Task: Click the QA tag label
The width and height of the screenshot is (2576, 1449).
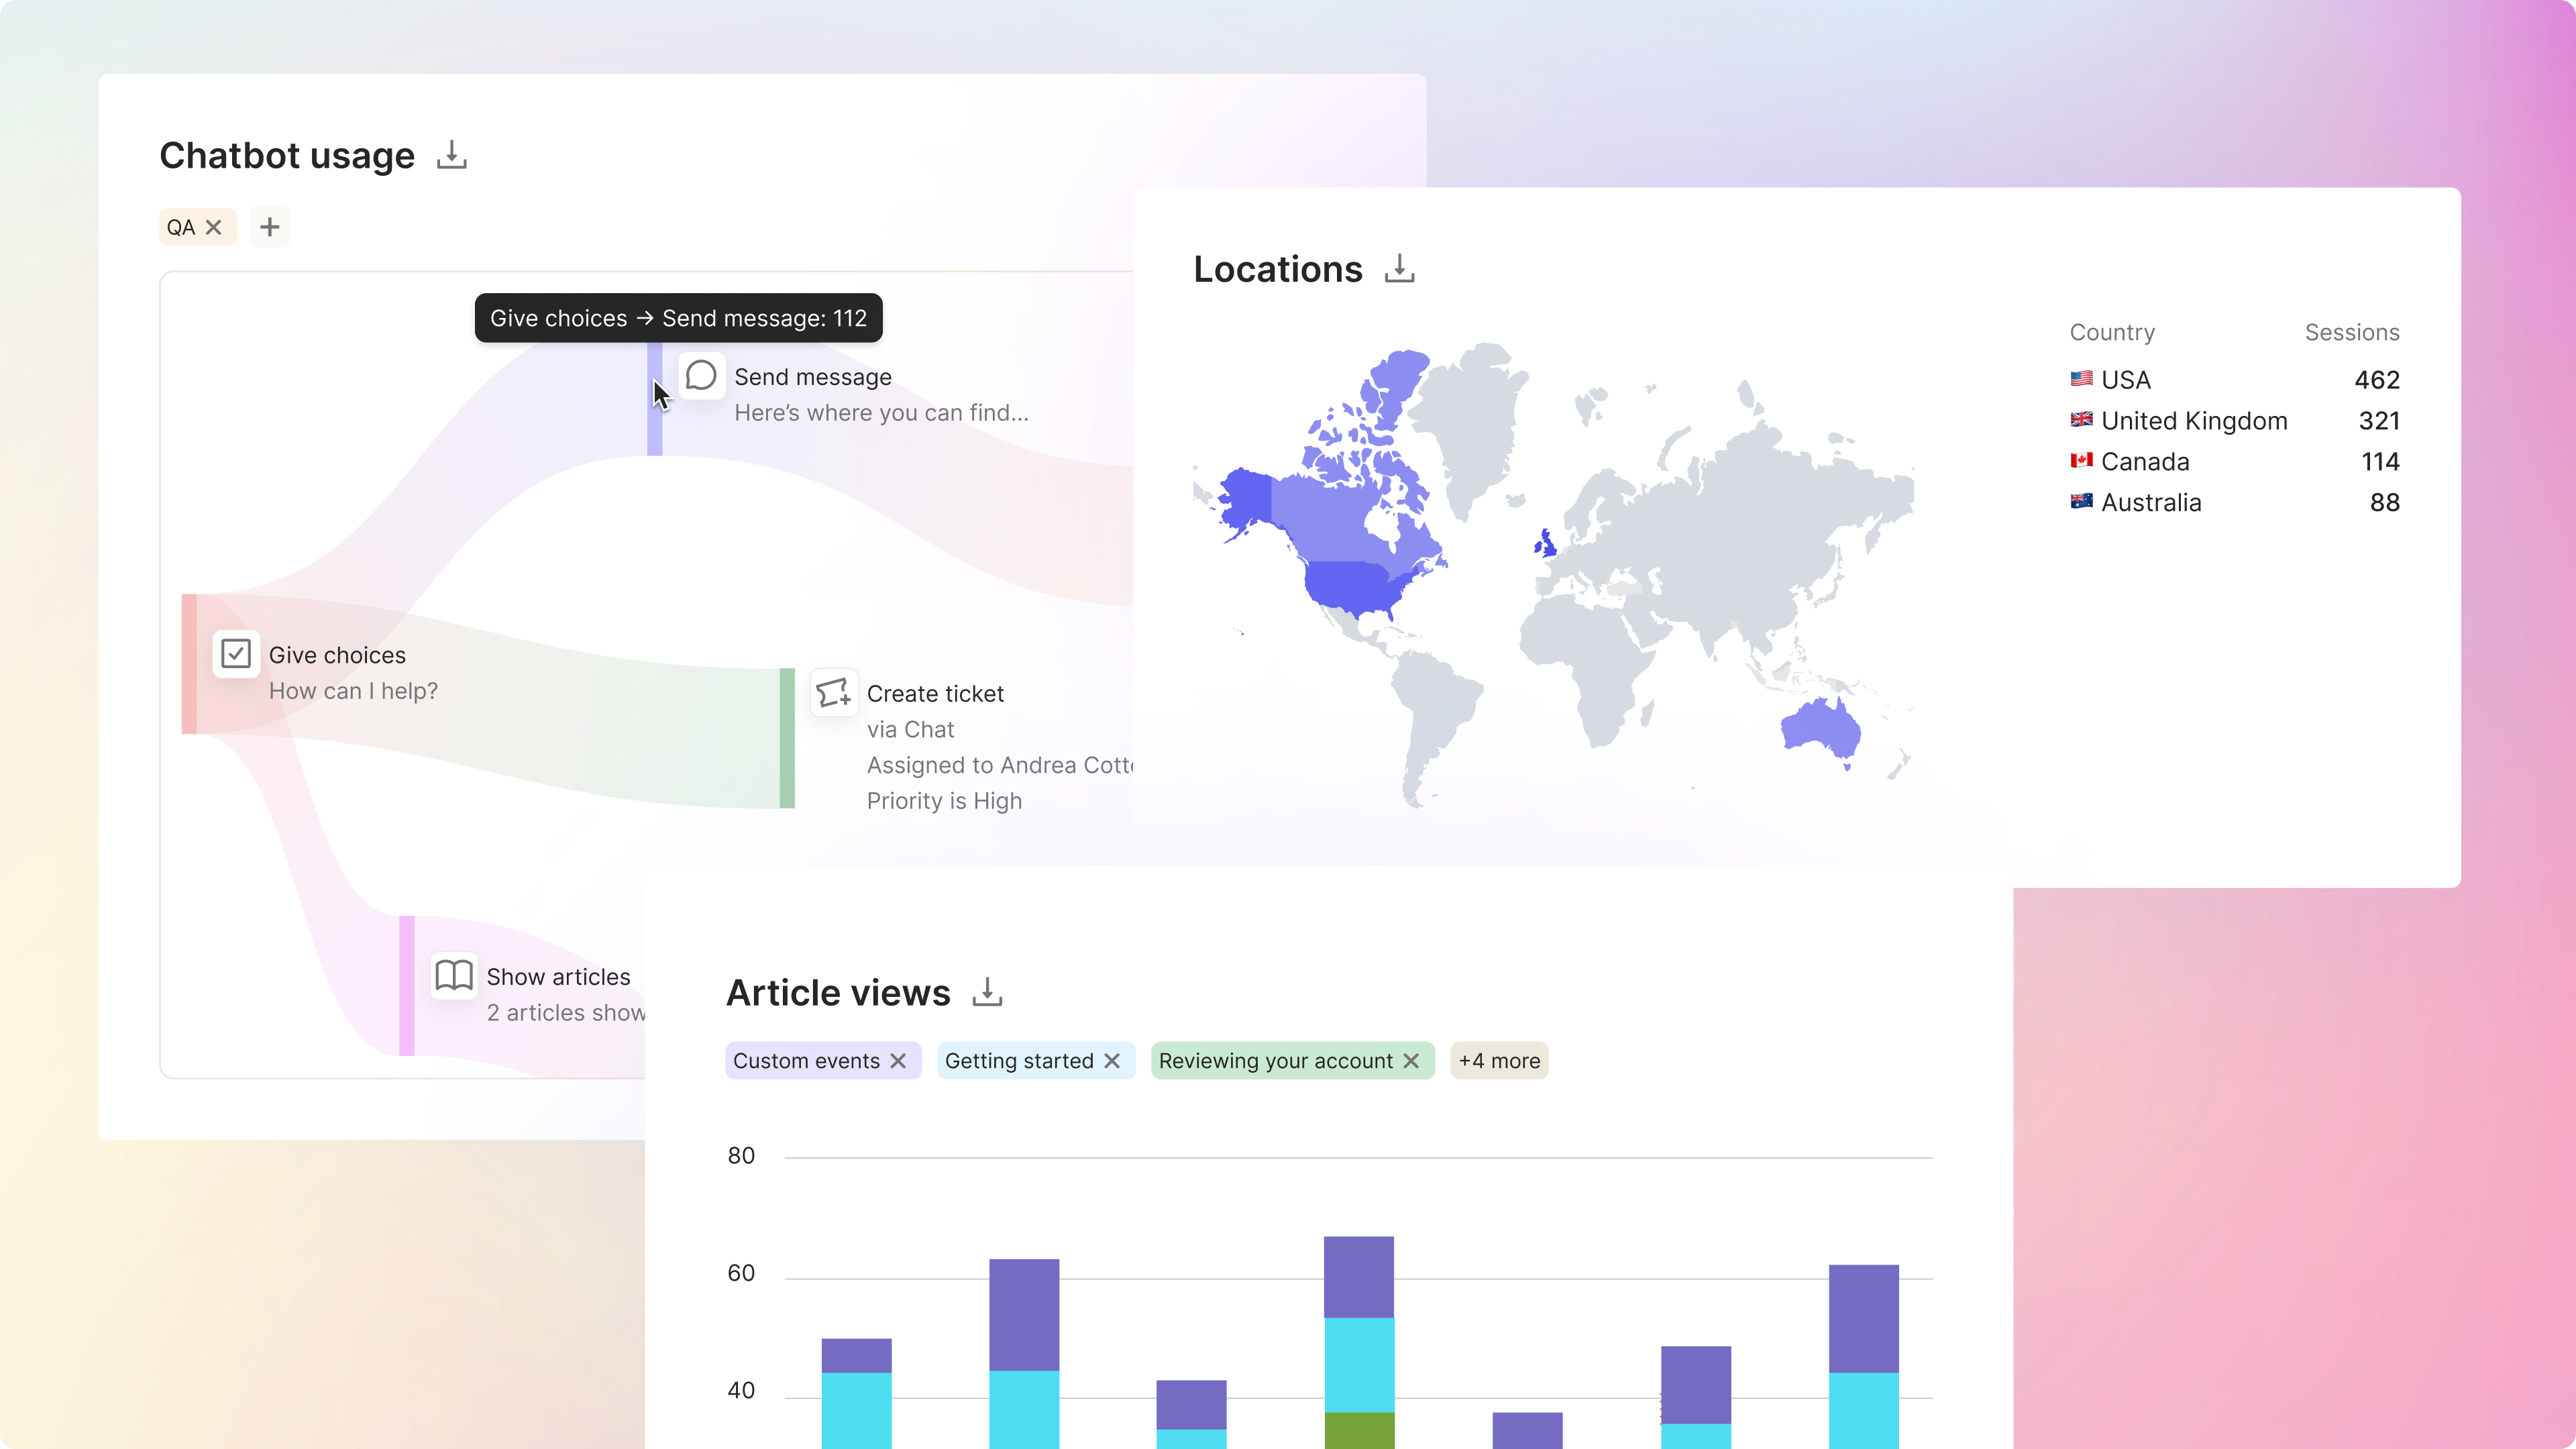Action: 181,227
